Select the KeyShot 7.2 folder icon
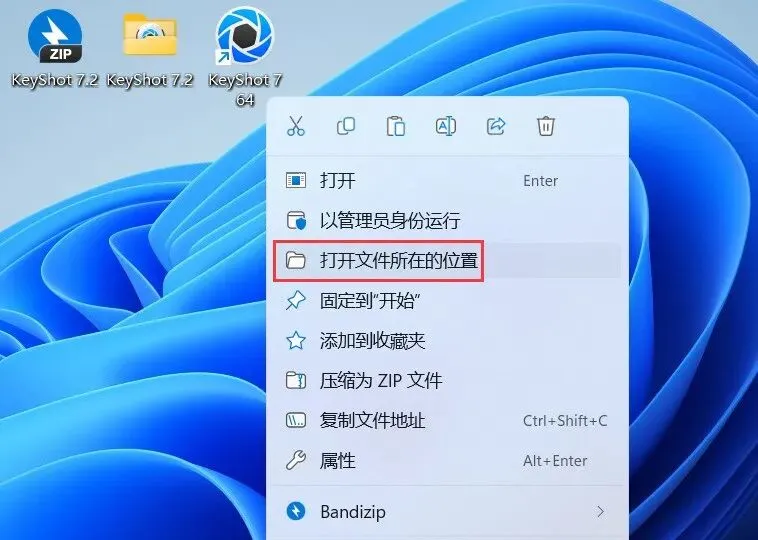Viewport: 758px width, 540px height. (x=150, y=35)
